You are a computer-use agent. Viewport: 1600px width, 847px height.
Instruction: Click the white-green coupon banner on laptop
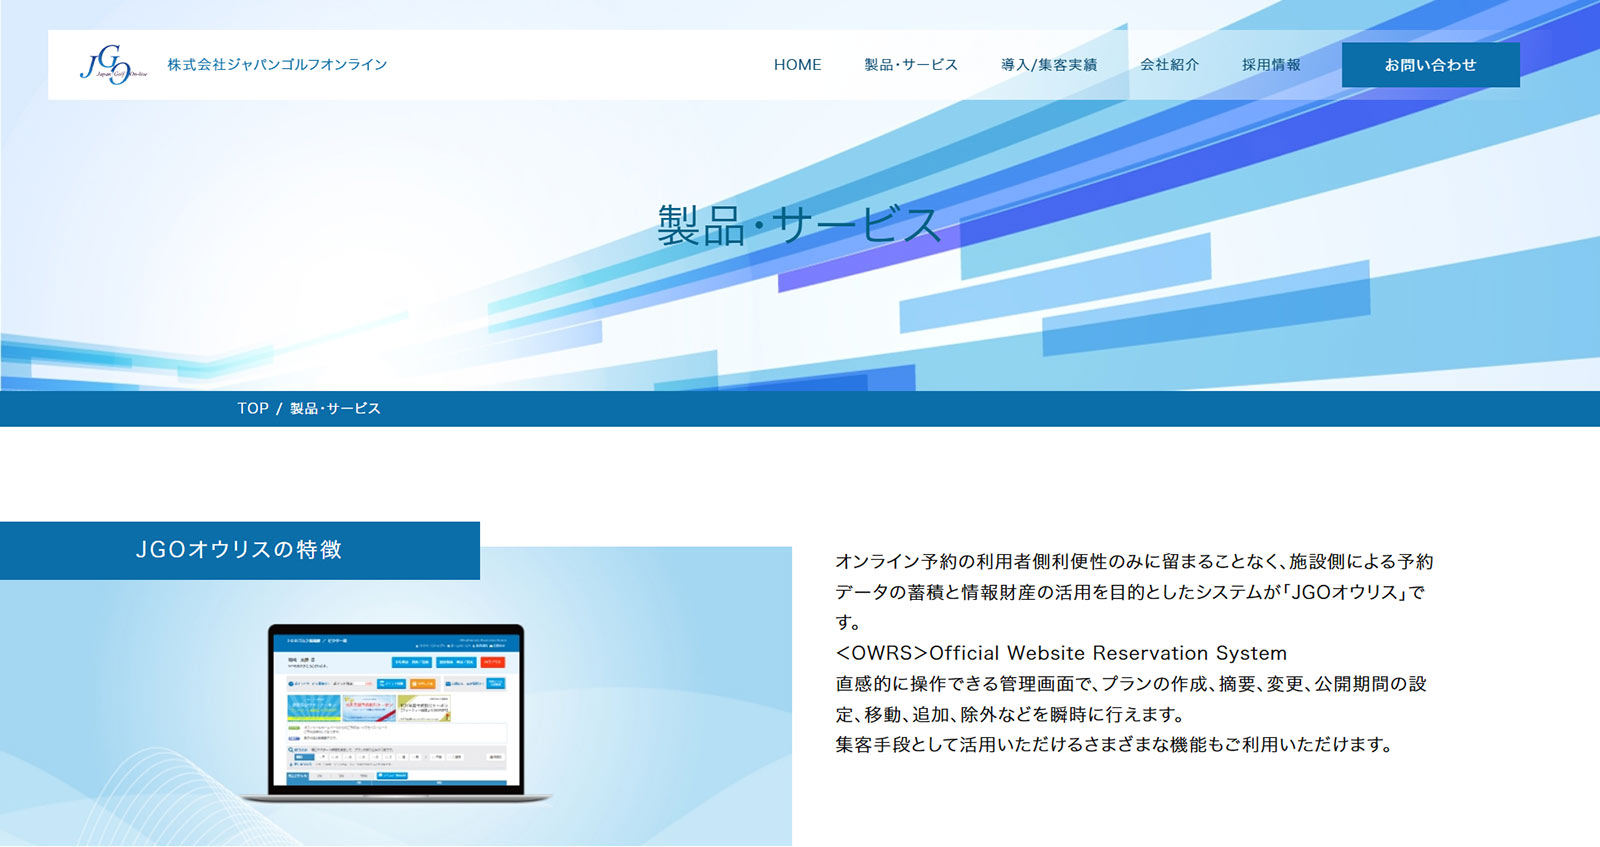(424, 707)
